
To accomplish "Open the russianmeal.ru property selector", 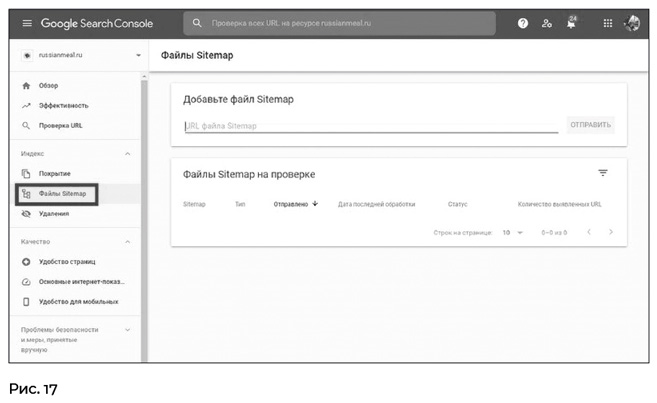I will pyautogui.click(x=81, y=55).
